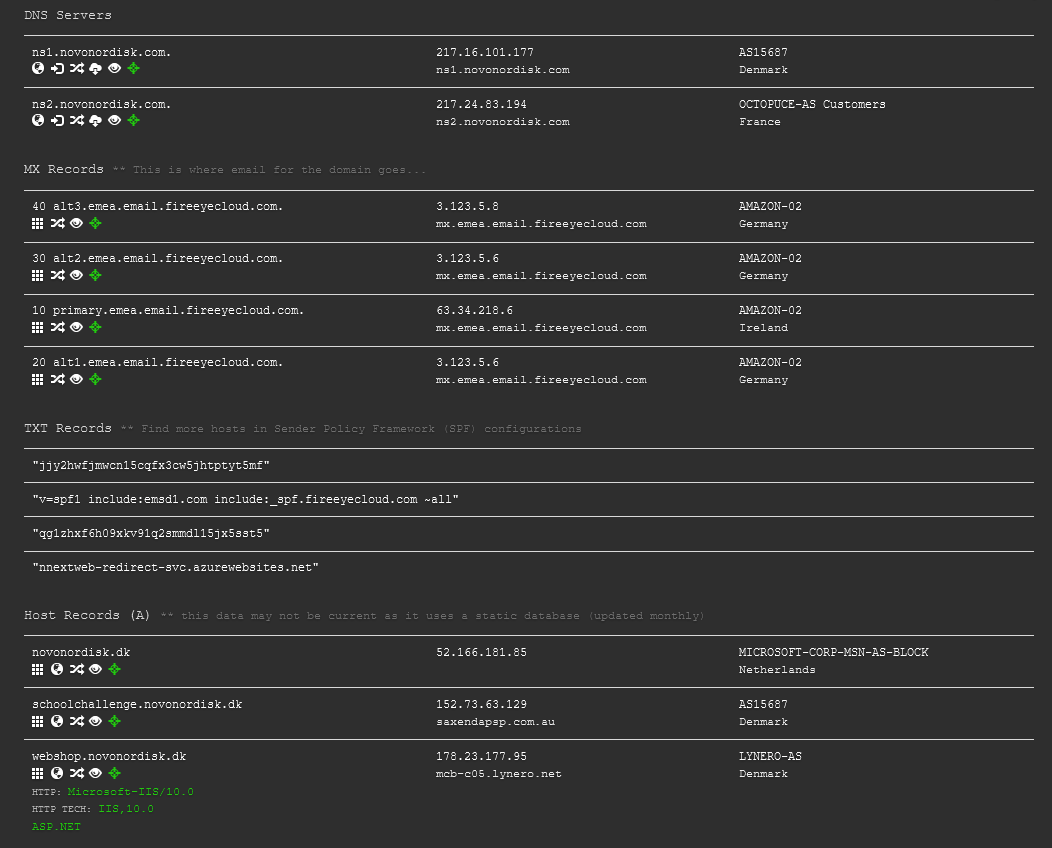Open the globe icon for webshop.novonordisk.dk
This screenshot has height=848, width=1052.
56,773
